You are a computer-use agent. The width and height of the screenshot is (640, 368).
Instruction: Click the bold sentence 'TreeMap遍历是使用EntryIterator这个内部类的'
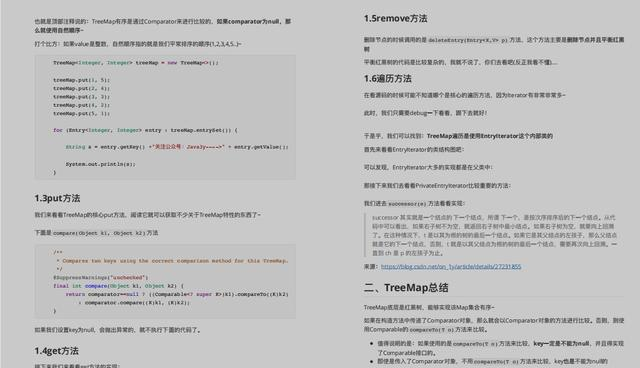pos(489,136)
